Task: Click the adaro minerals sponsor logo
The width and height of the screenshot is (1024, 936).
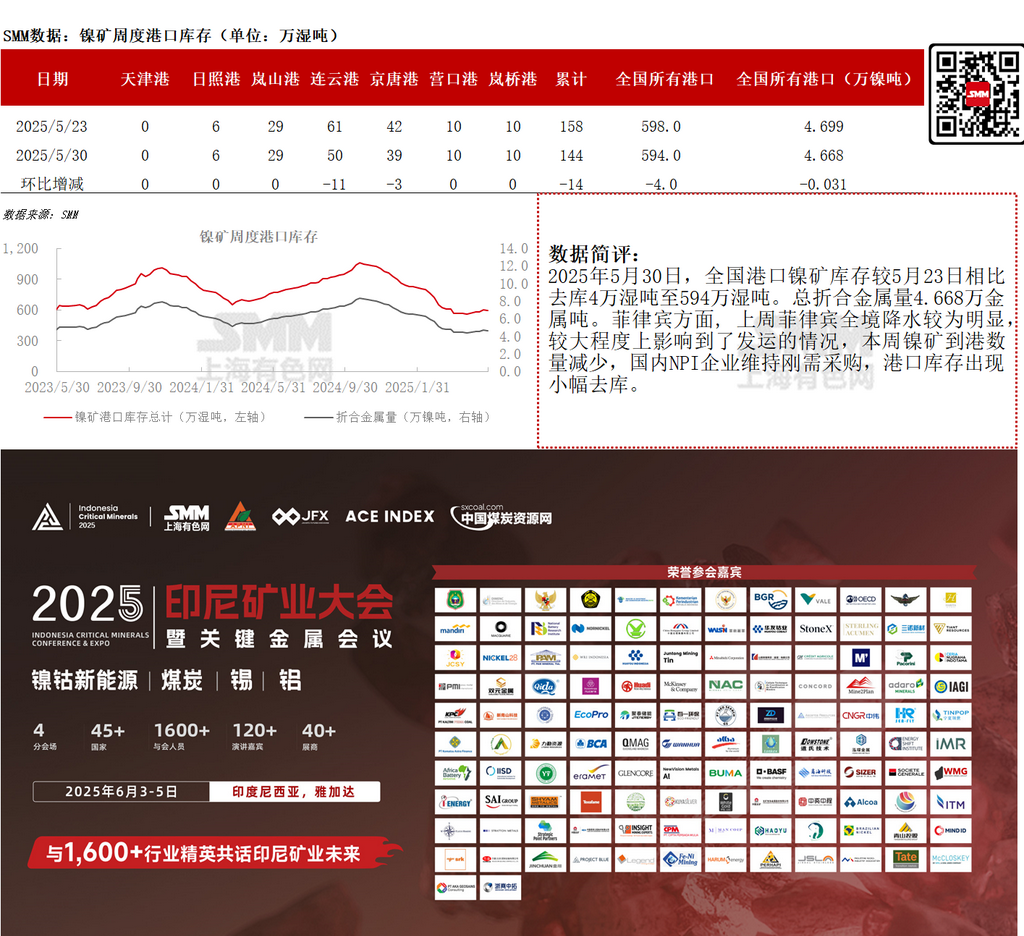Action: pyautogui.click(x=906, y=686)
